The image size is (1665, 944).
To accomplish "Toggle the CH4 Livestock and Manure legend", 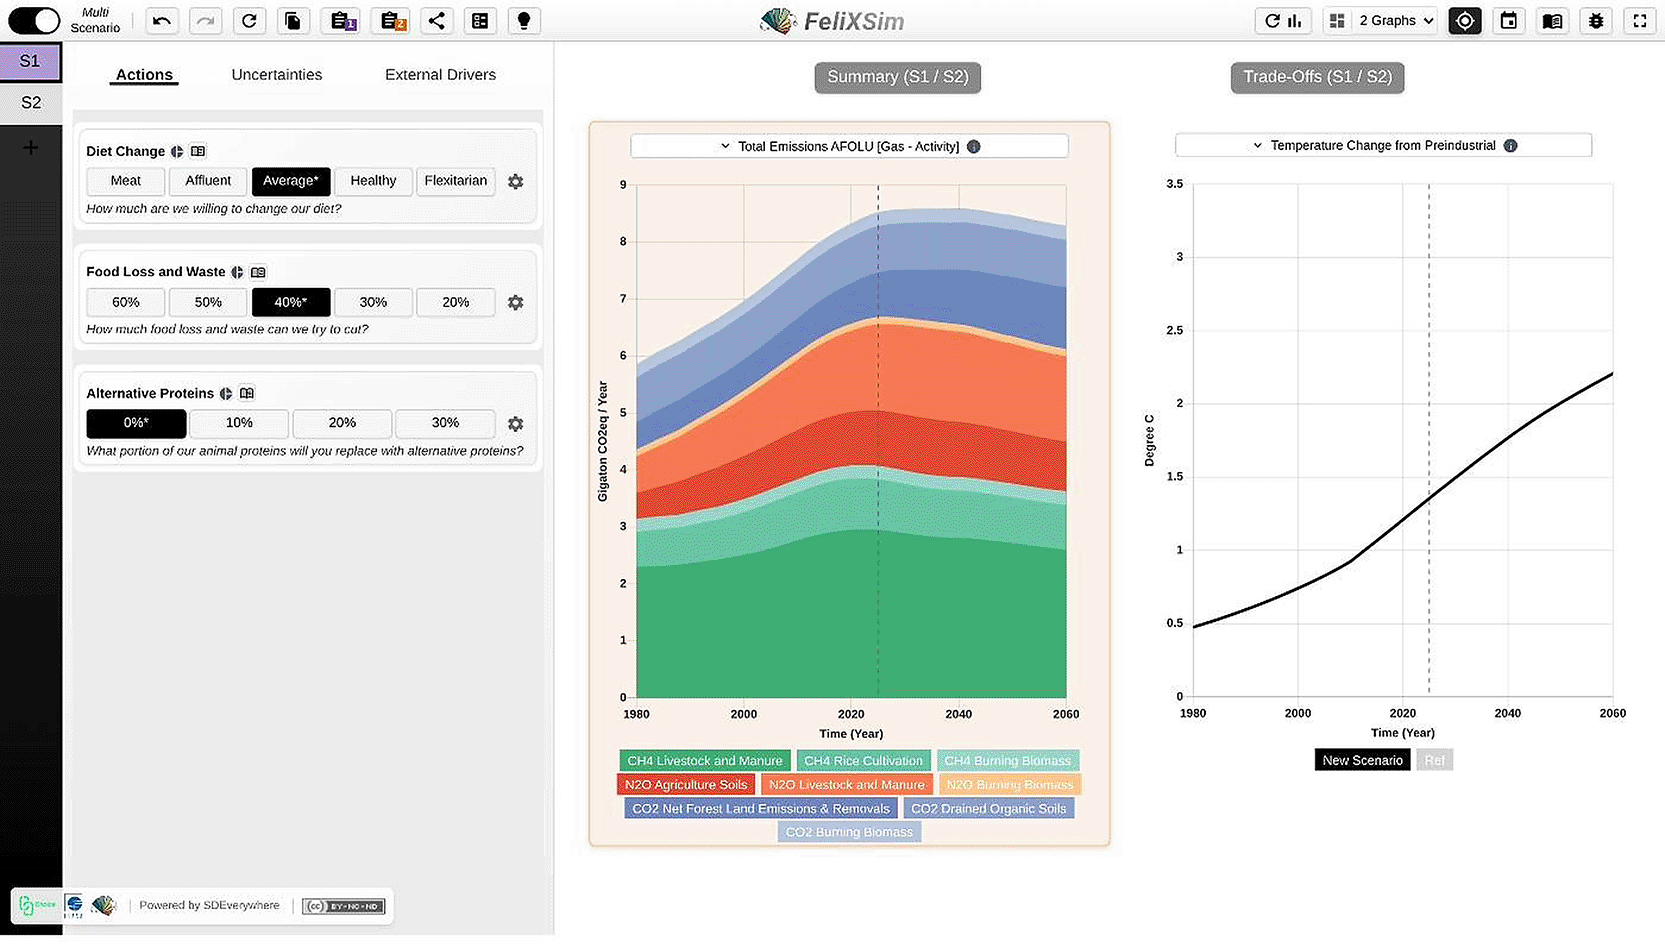I will [705, 761].
